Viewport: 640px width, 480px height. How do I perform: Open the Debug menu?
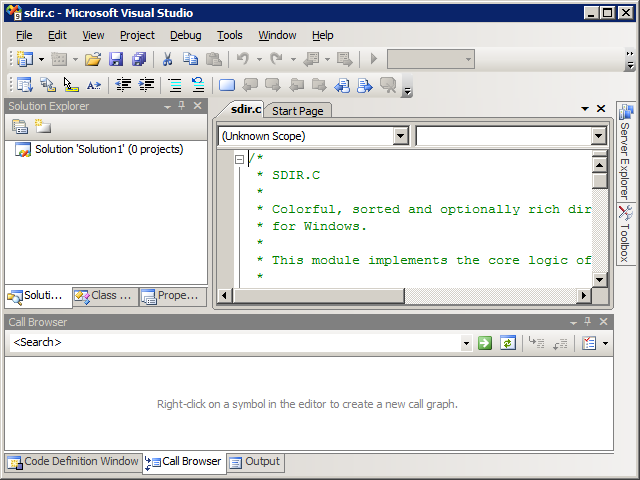(186, 36)
